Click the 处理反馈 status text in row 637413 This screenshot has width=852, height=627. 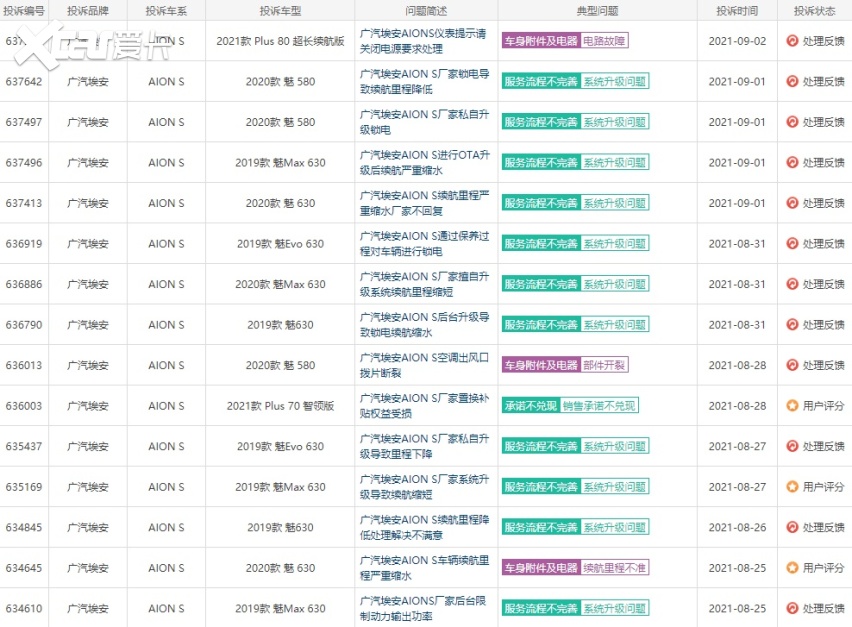pyautogui.click(x=824, y=203)
